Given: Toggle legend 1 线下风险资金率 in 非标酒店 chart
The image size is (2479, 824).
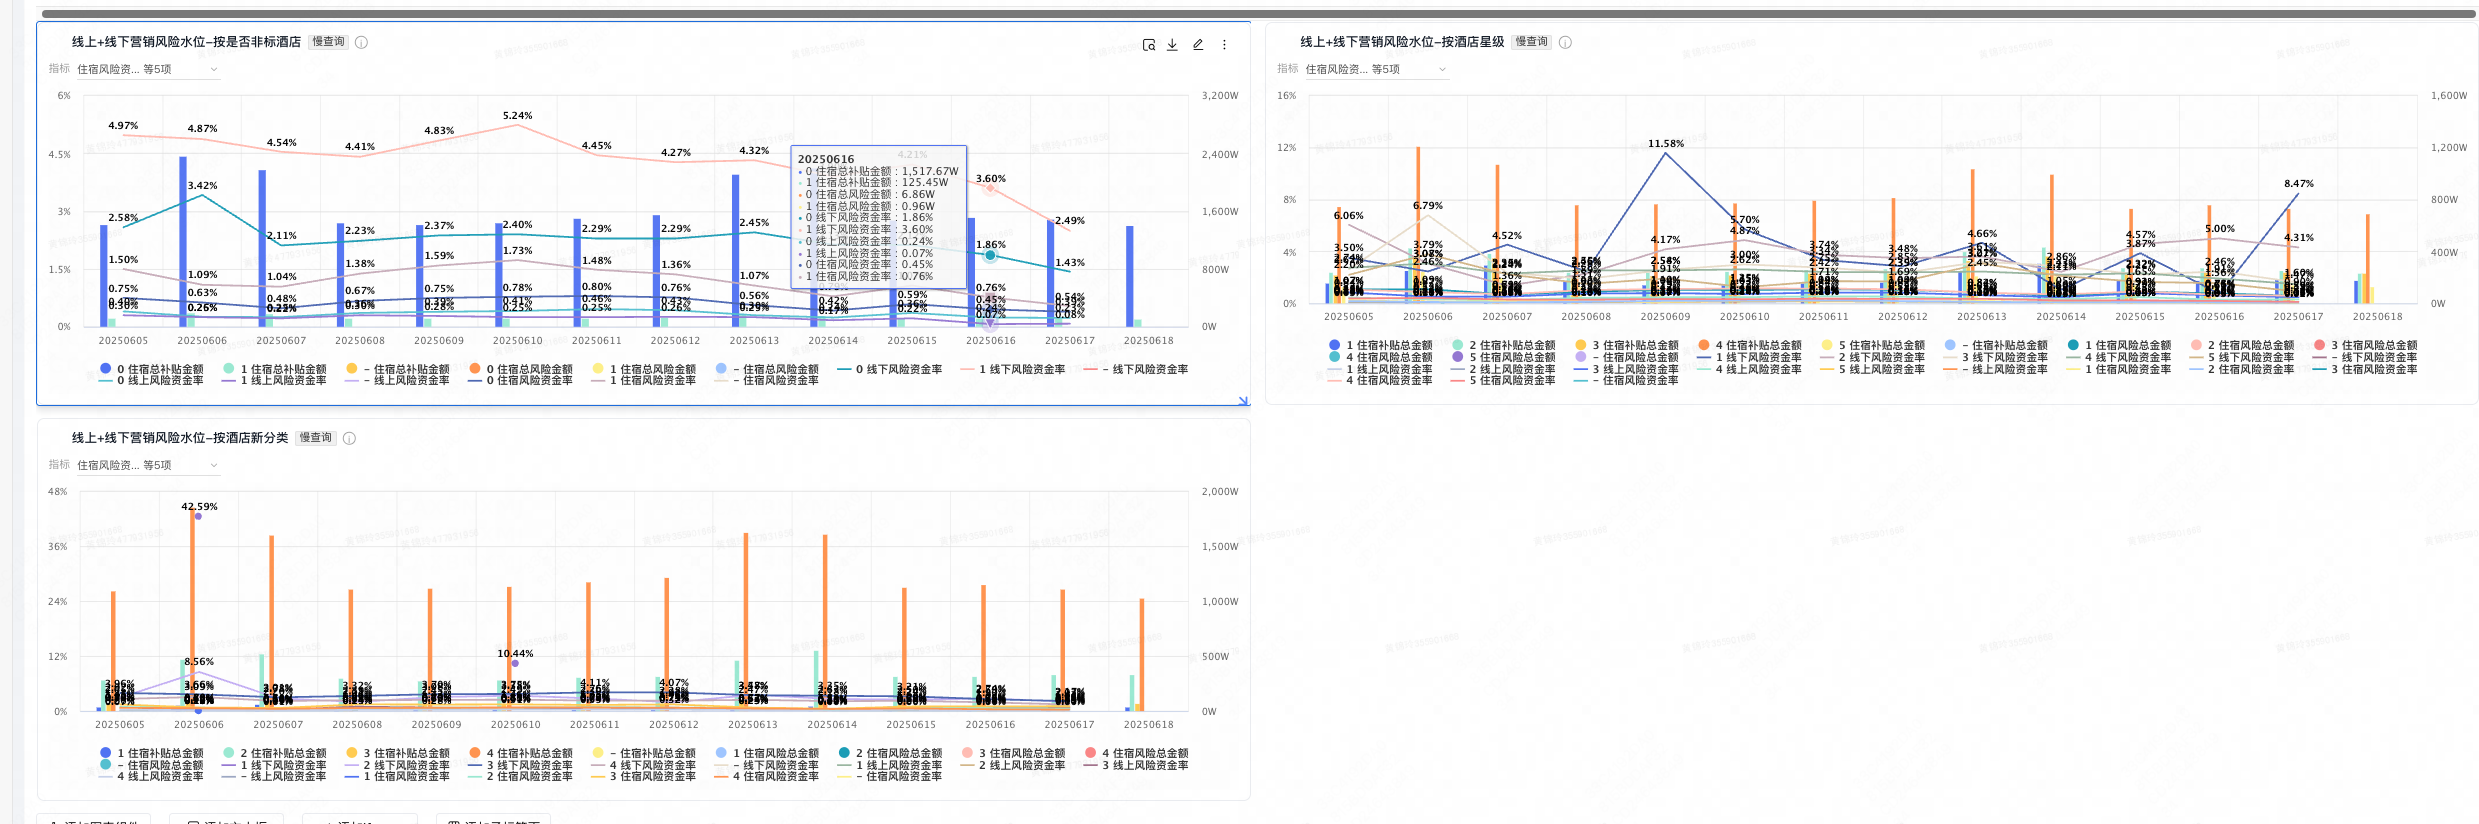Looking at the screenshot, I should coord(1013,369).
